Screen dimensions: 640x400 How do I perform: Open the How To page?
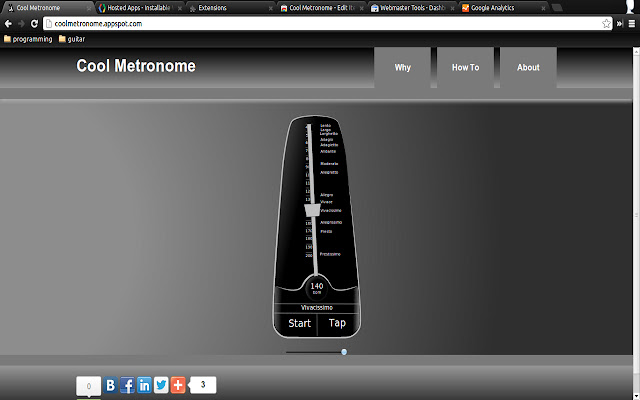pos(465,67)
